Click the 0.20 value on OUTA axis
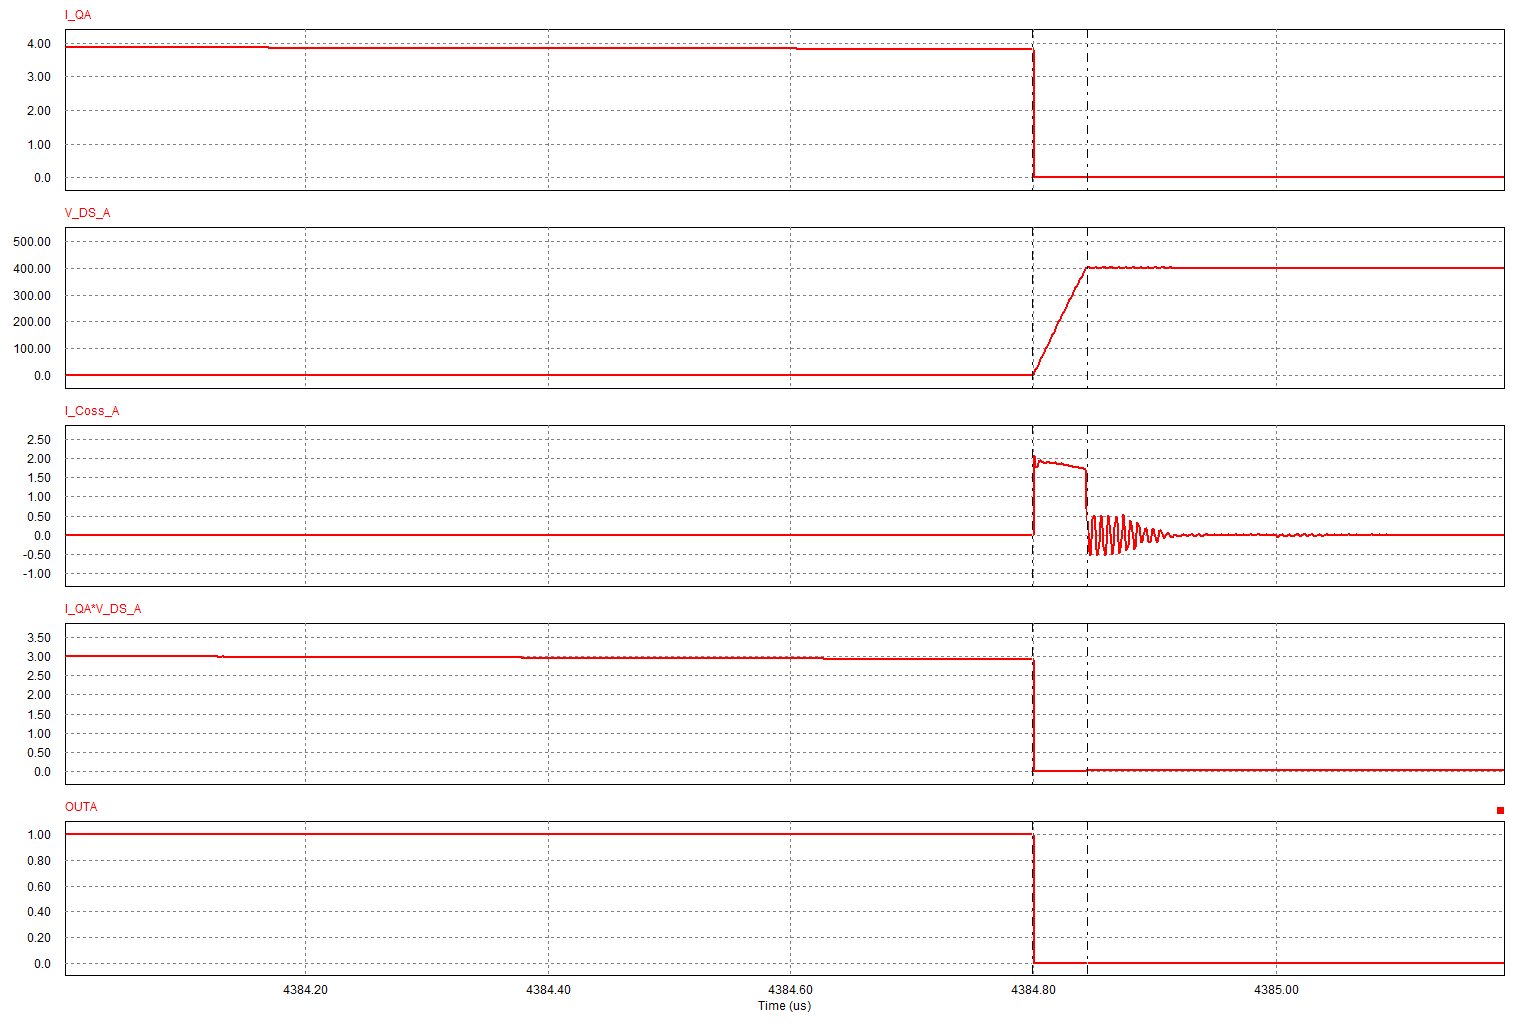 [39, 938]
